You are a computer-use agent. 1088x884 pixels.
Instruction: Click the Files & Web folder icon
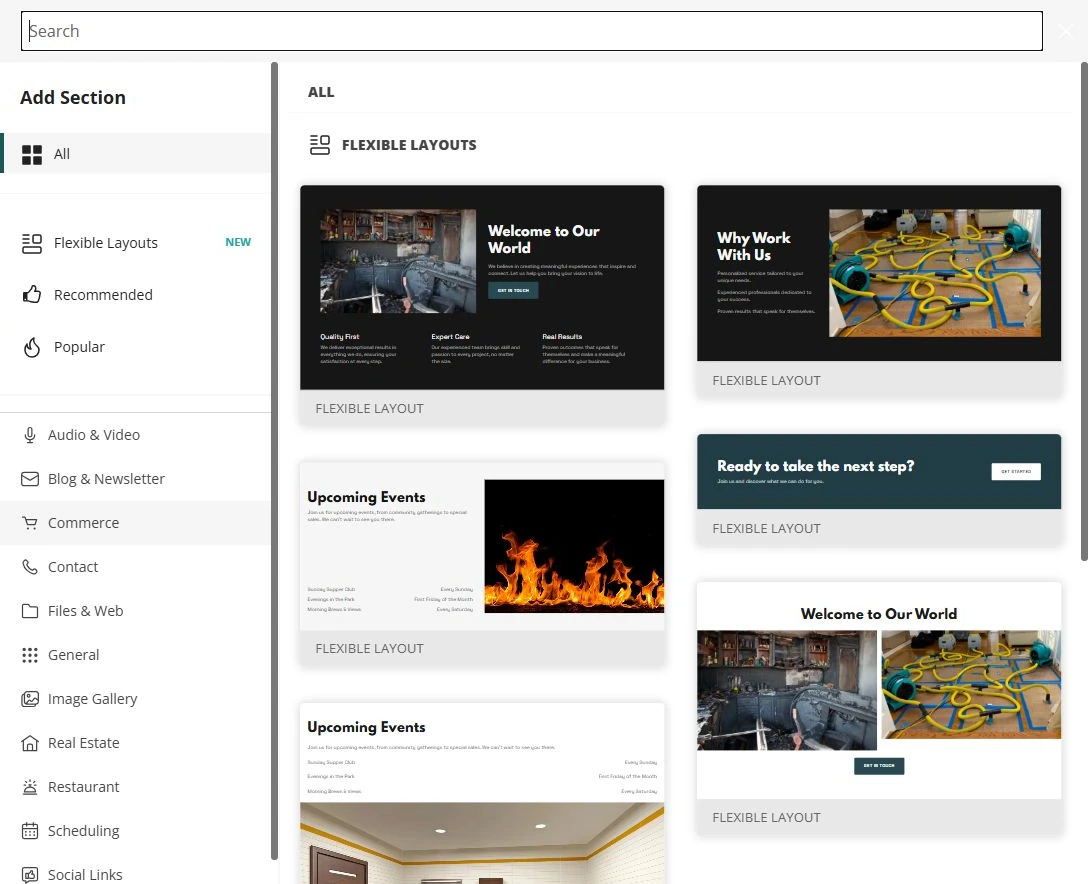coord(30,611)
